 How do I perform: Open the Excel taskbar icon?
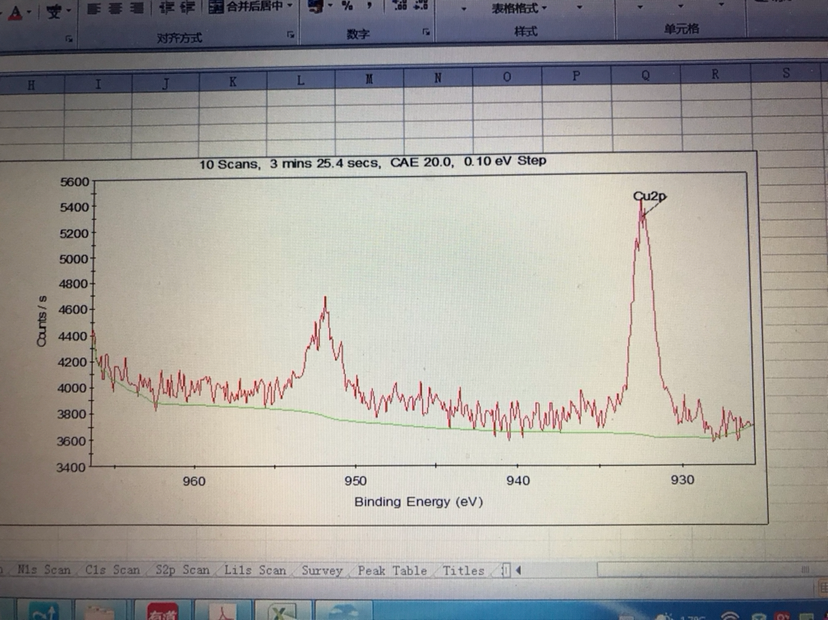click(x=283, y=610)
